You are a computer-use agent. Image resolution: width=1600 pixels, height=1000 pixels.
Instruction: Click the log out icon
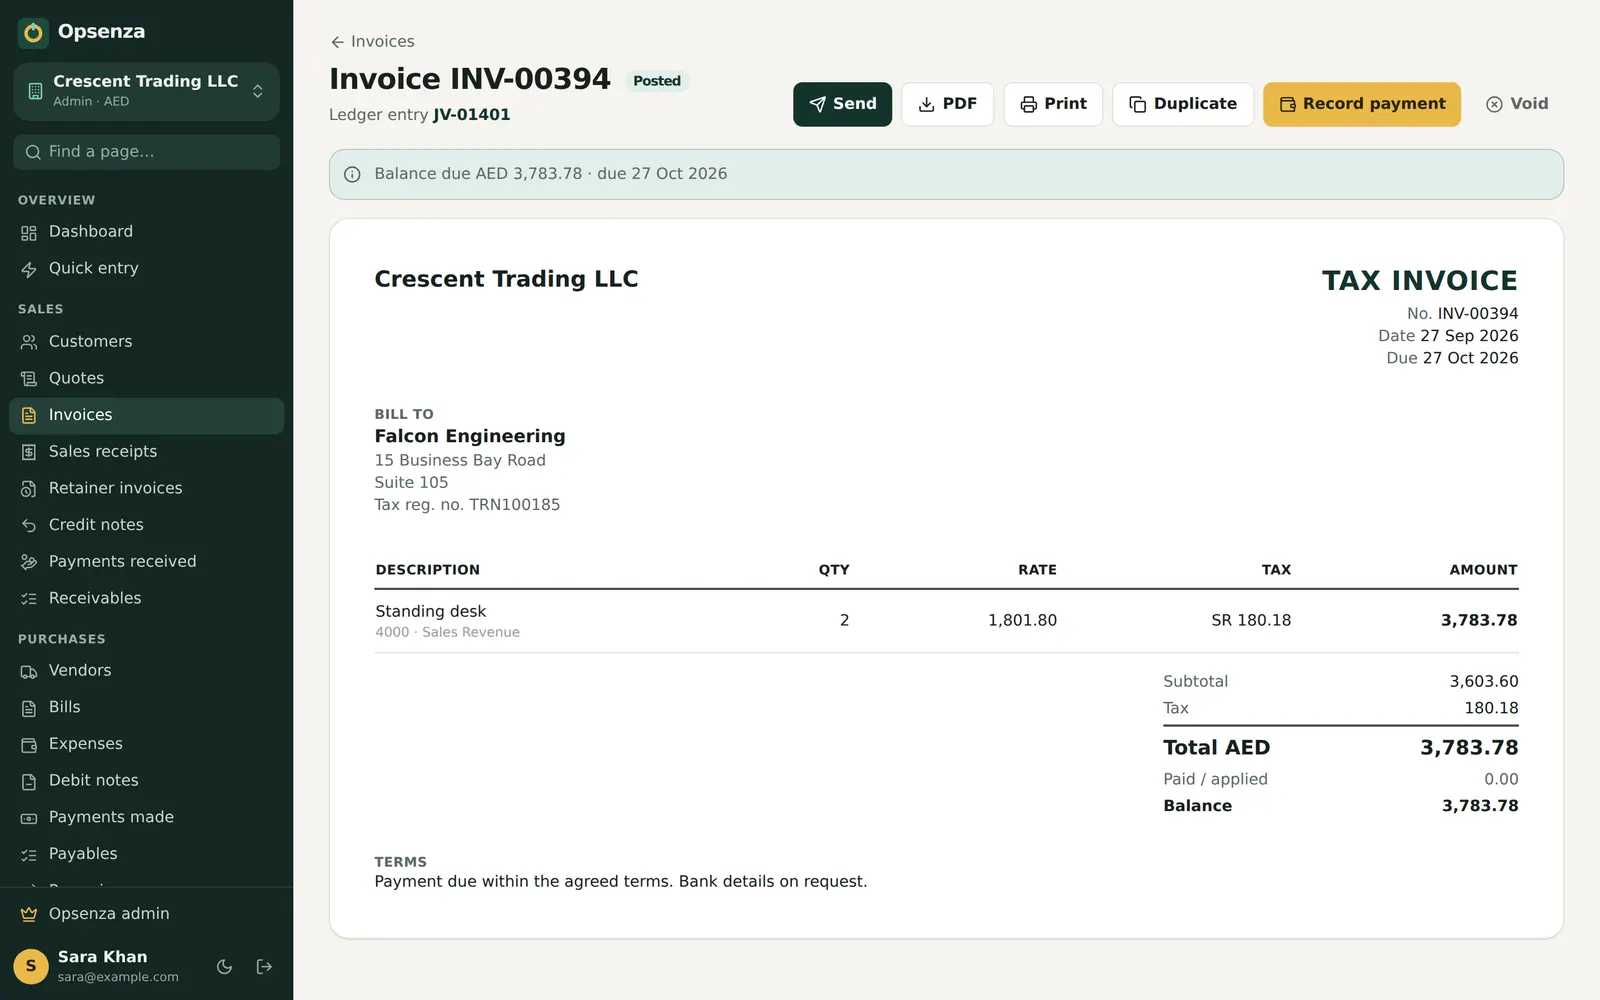click(x=264, y=967)
